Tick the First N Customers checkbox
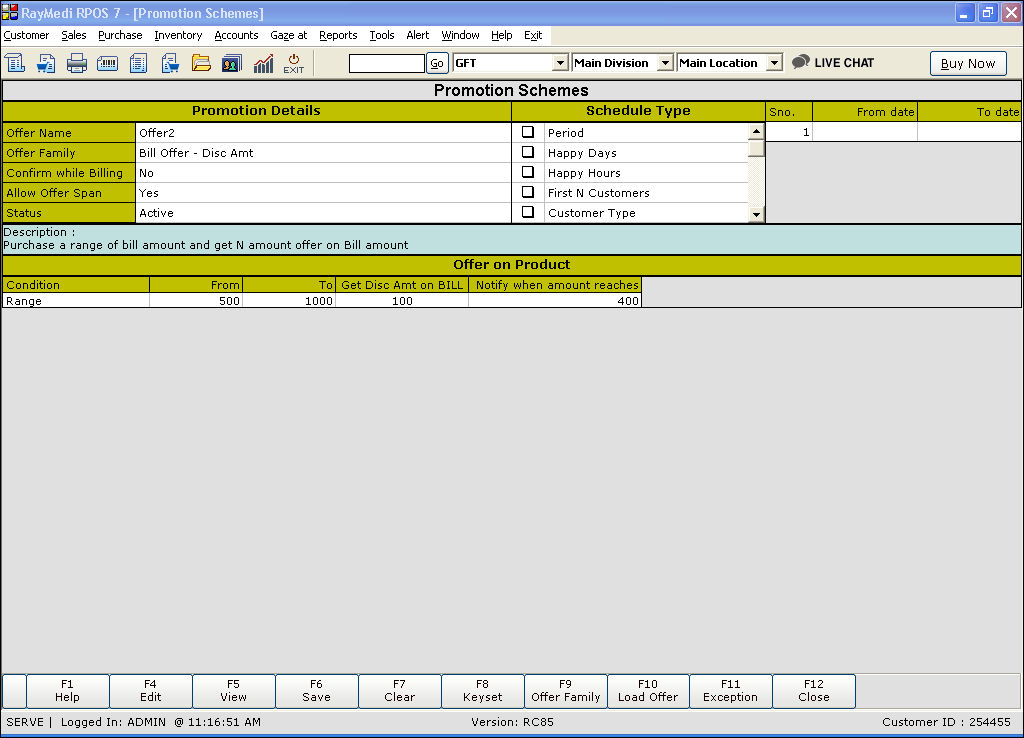 [x=528, y=192]
